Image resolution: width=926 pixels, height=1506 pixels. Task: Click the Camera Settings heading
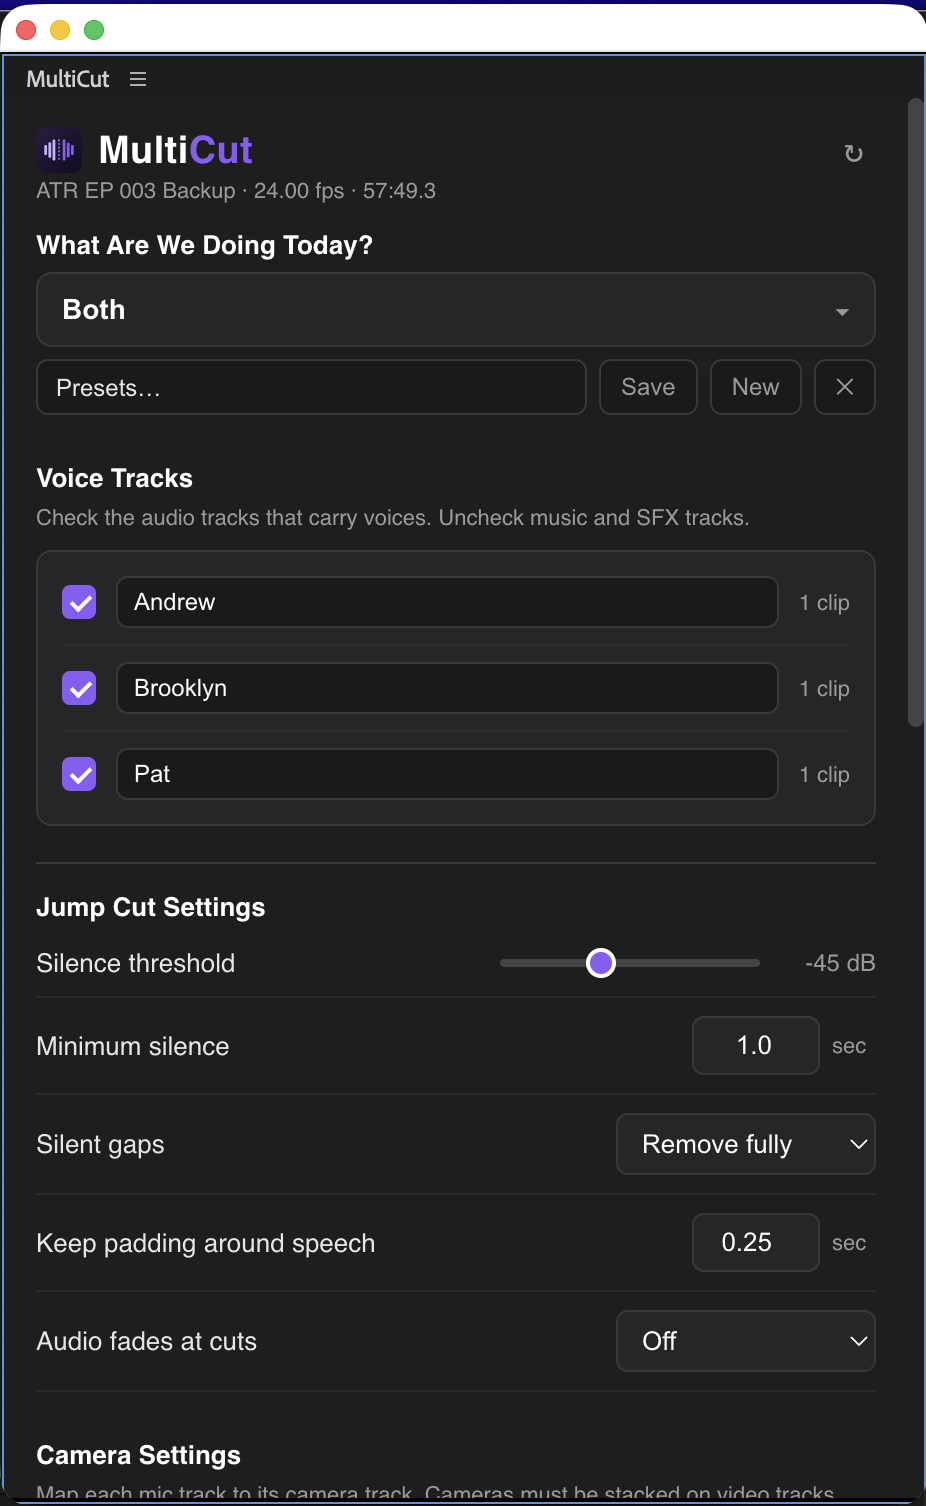(139, 1455)
